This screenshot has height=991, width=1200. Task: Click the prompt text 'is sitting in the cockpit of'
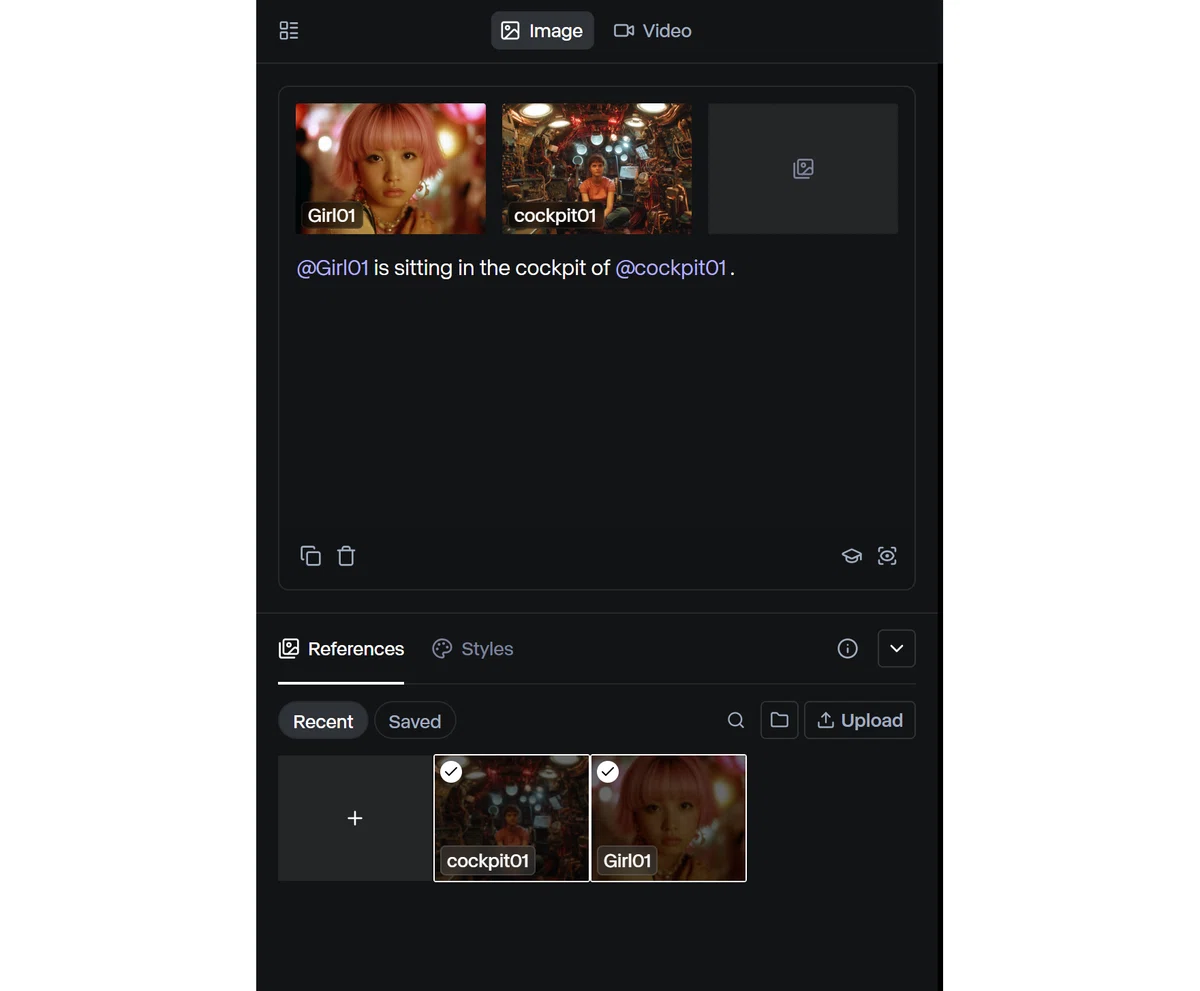point(492,268)
